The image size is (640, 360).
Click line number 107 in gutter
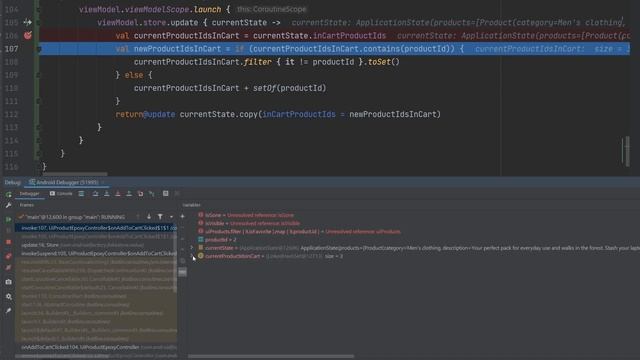tap(11, 49)
